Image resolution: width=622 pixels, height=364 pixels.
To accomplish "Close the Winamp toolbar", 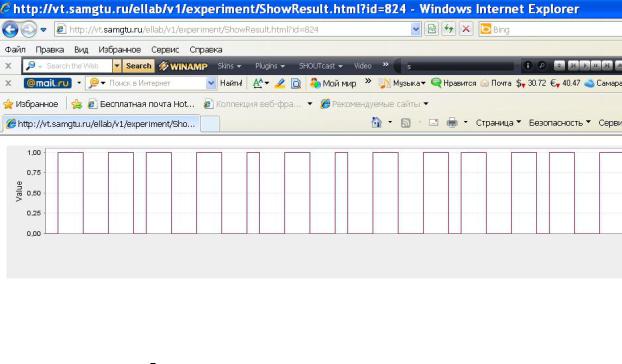I will (x=8, y=66).
